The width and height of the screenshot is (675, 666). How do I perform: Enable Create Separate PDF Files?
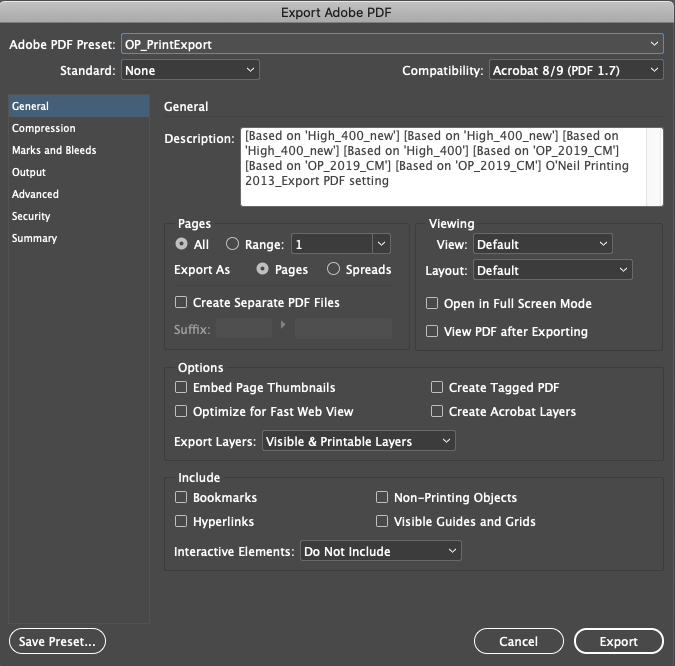(x=181, y=302)
